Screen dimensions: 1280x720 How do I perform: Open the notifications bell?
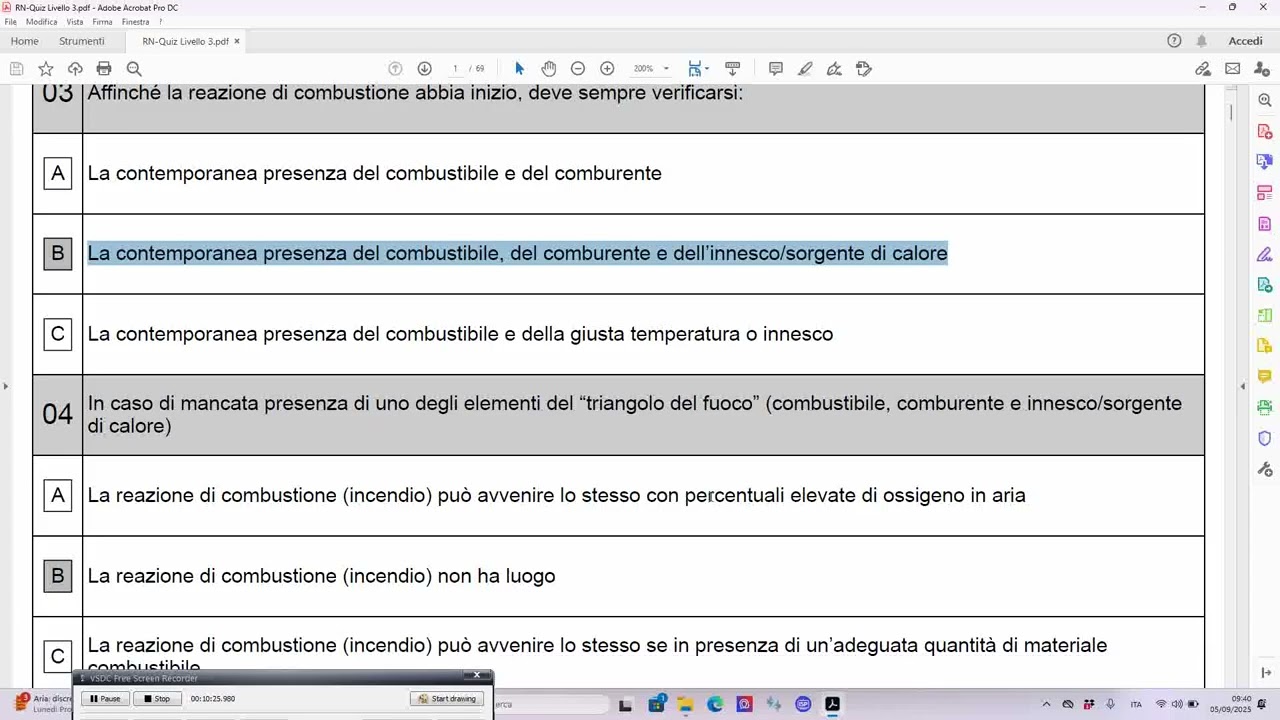pyautogui.click(x=1201, y=41)
